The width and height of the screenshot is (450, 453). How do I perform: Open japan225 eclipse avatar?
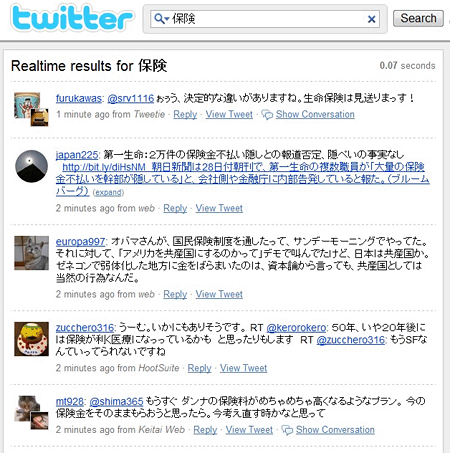point(32,166)
